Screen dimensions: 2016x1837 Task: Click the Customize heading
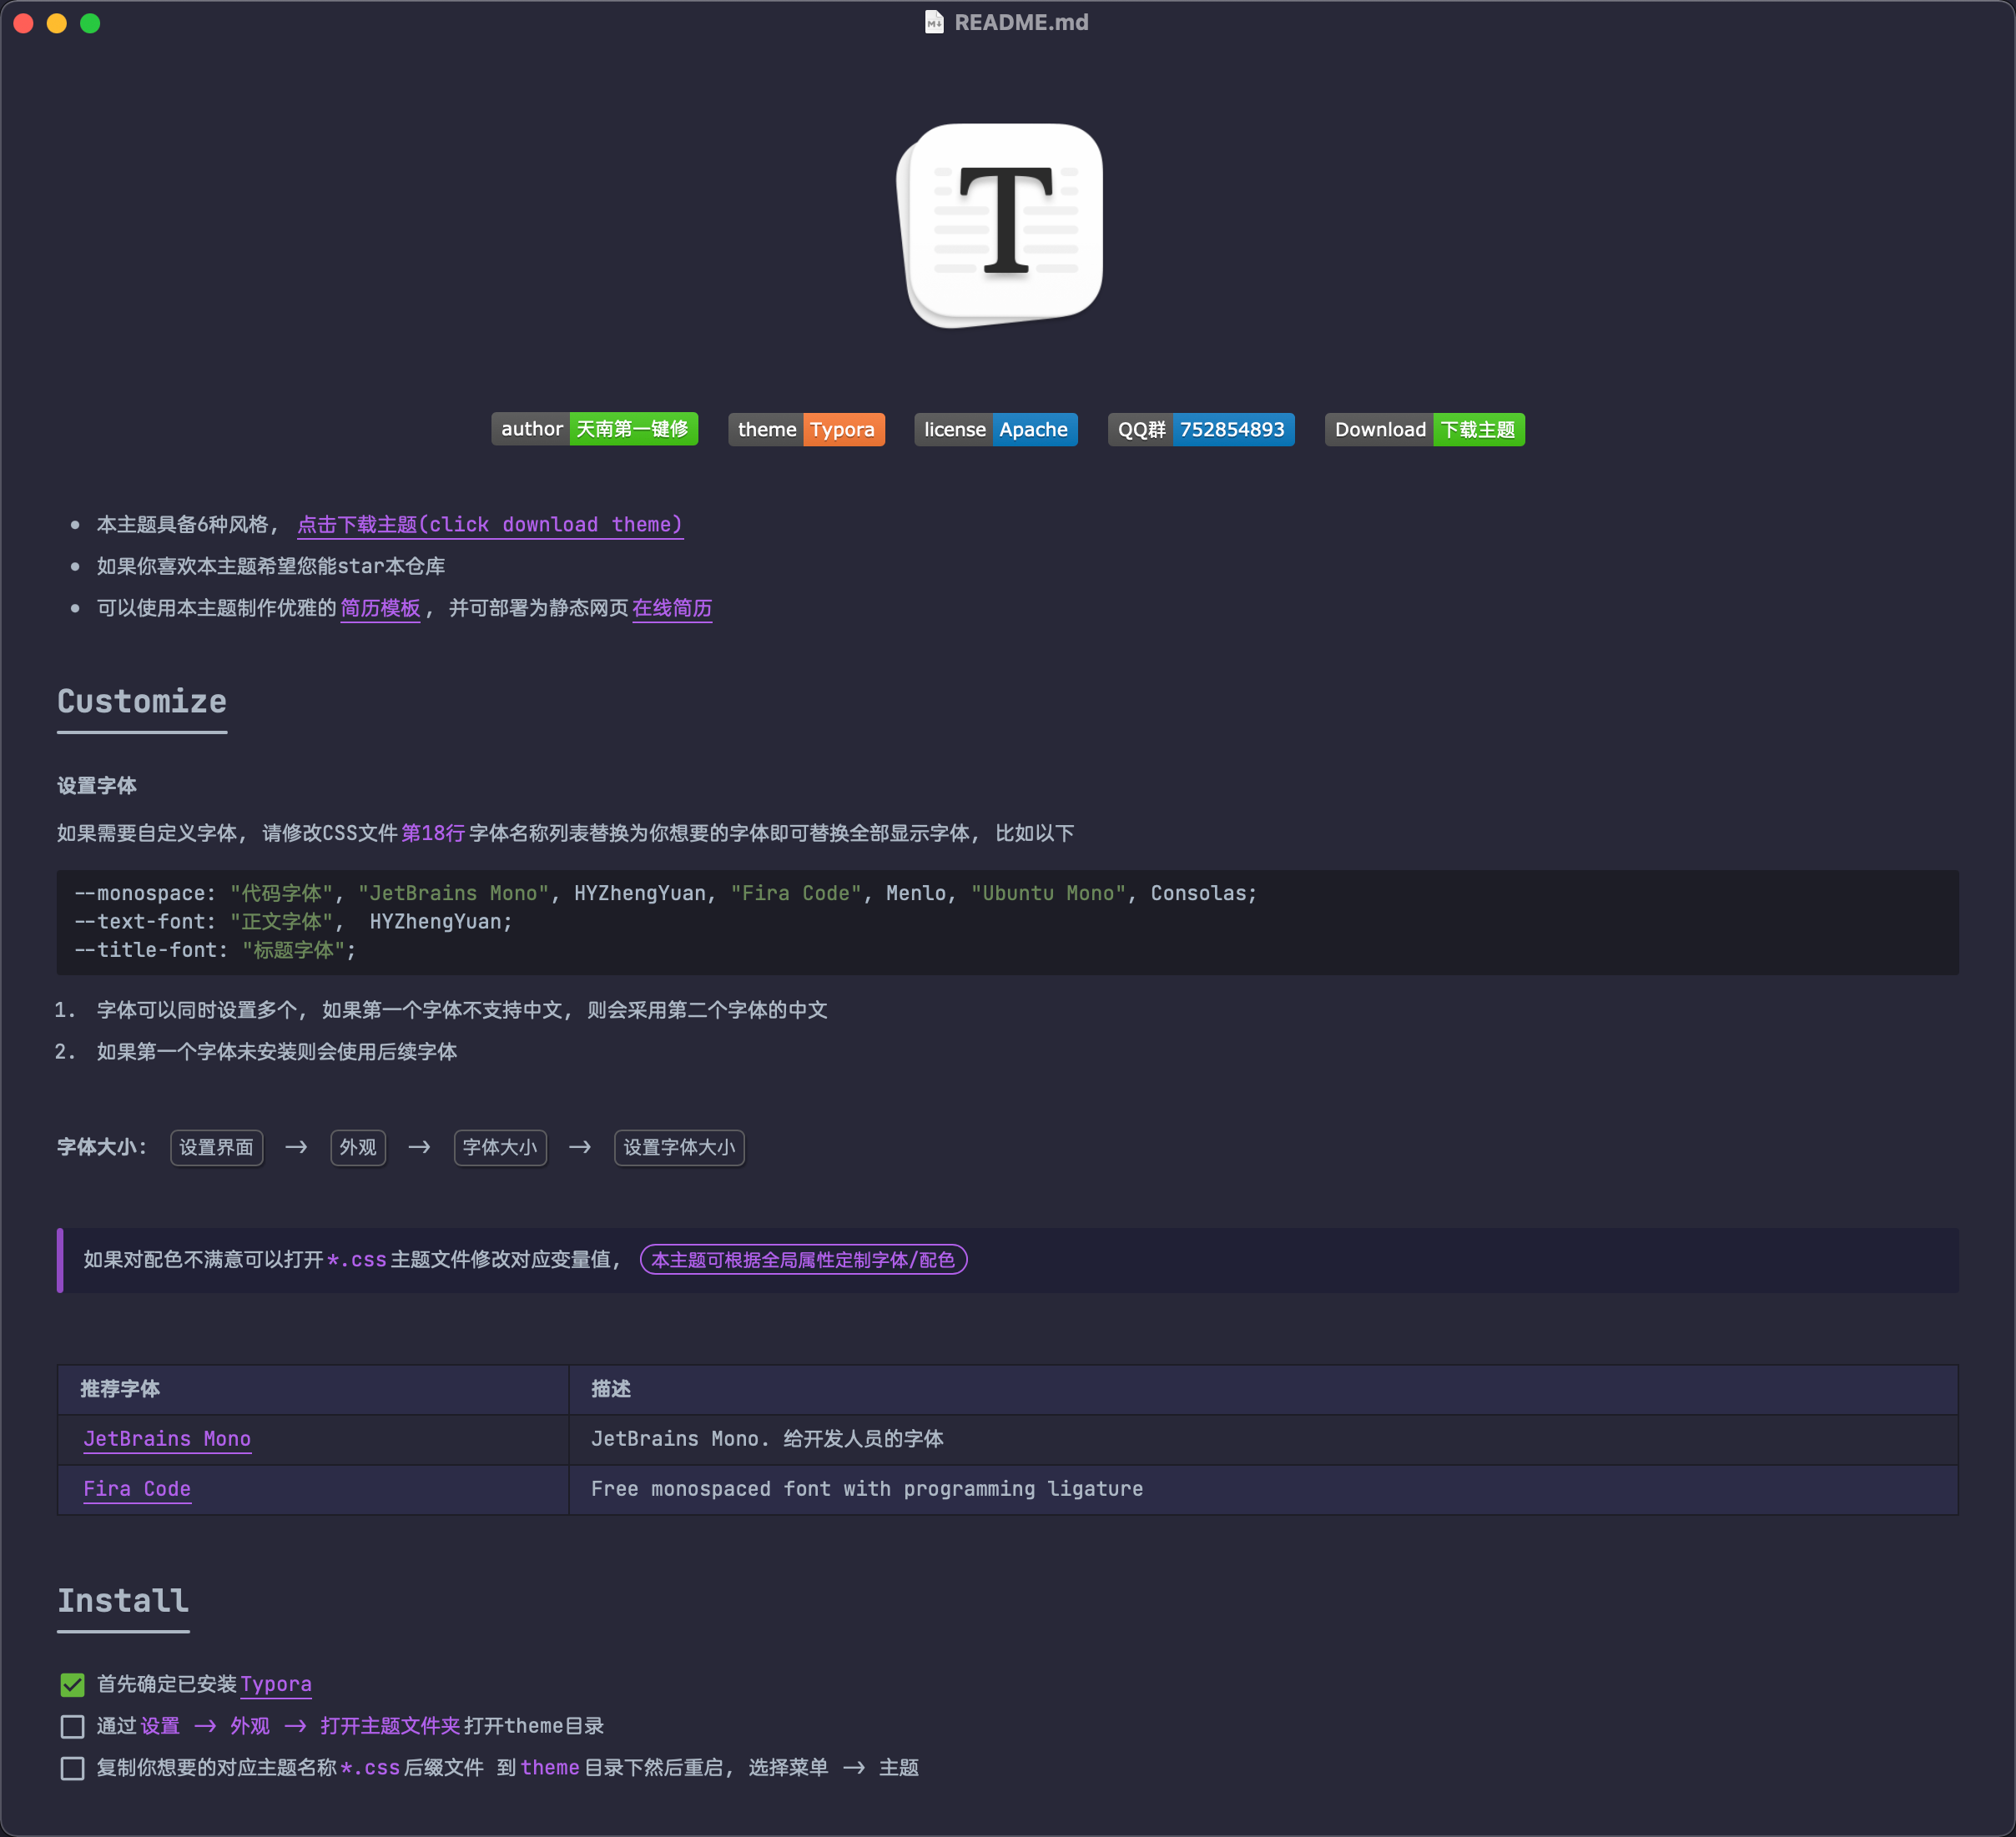tap(142, 702)
